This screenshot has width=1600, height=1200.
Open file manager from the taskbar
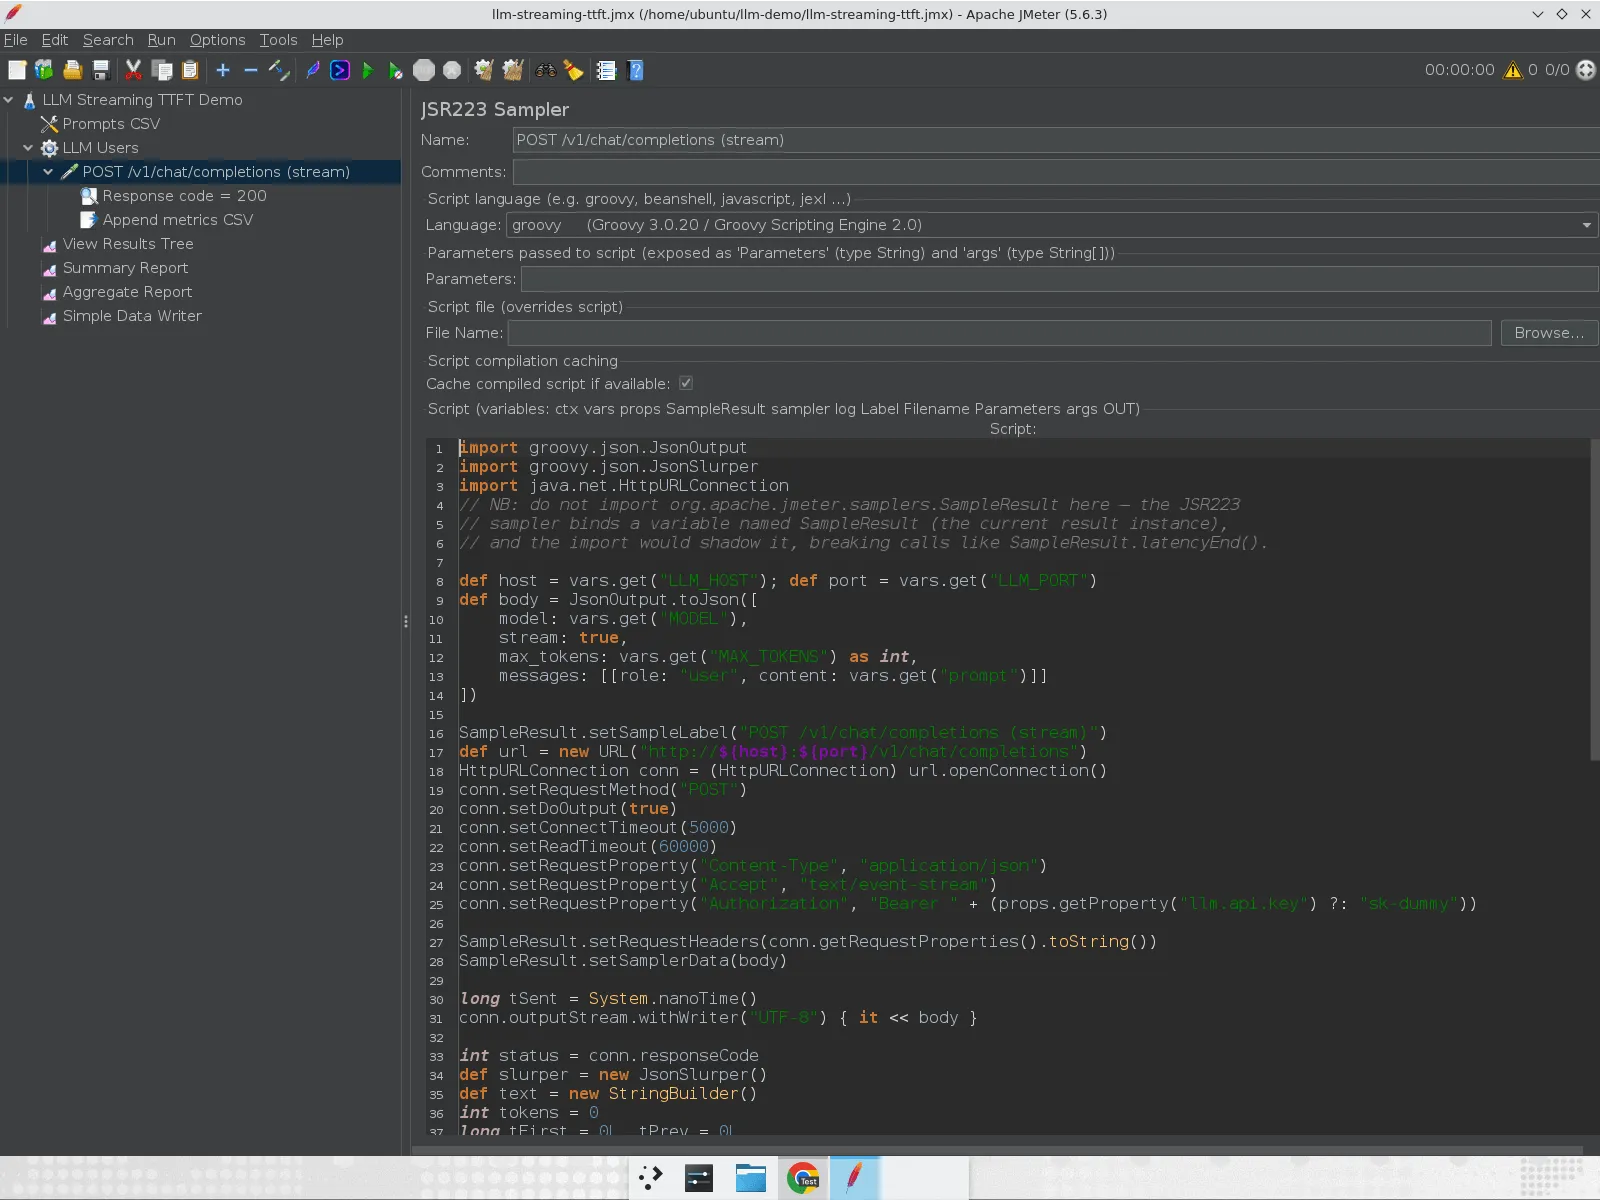(x=750, y=1178)
